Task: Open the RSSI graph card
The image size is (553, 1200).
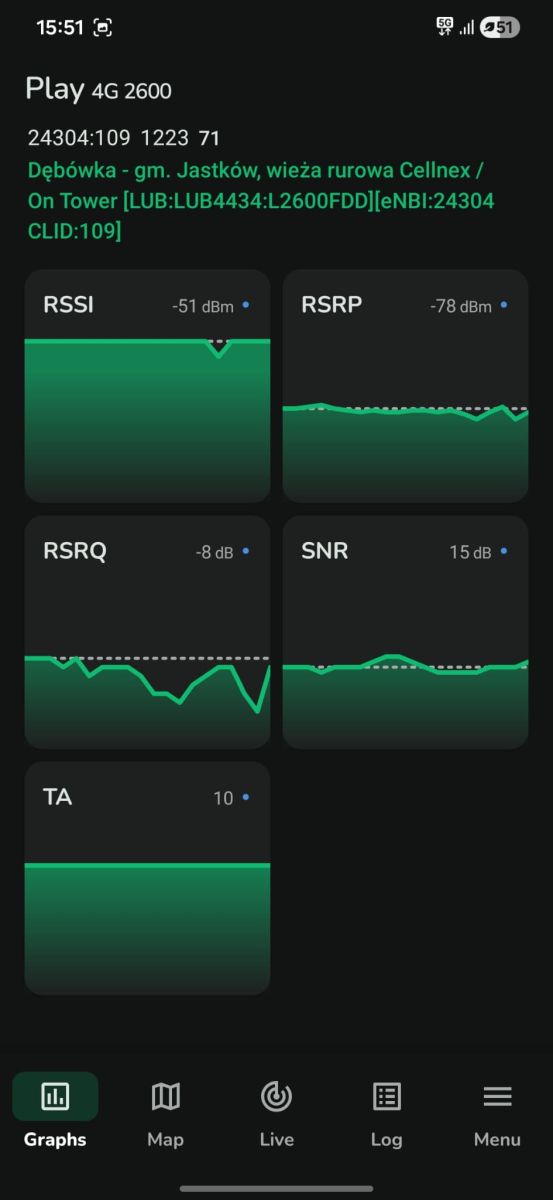Action: [147, 386]
